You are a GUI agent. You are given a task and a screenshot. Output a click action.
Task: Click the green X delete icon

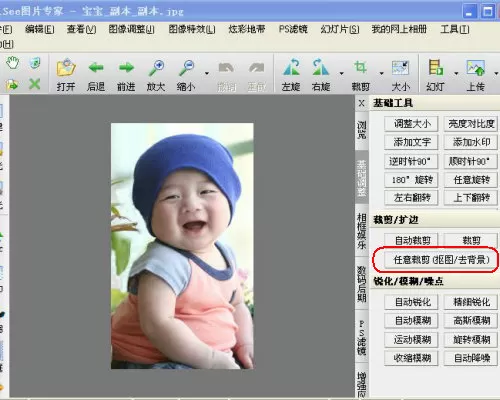[x=34, y=84]
